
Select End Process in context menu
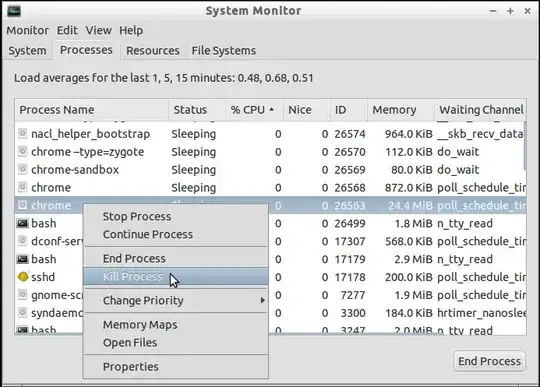tap(176, 259)
